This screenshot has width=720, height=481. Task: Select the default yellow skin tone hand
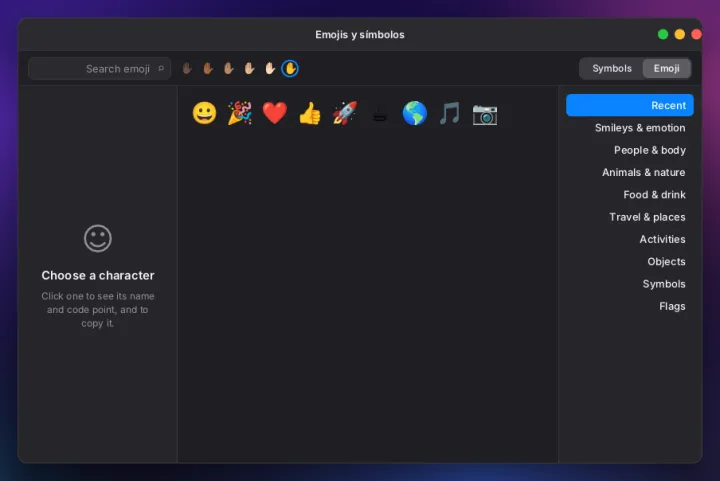290,68
